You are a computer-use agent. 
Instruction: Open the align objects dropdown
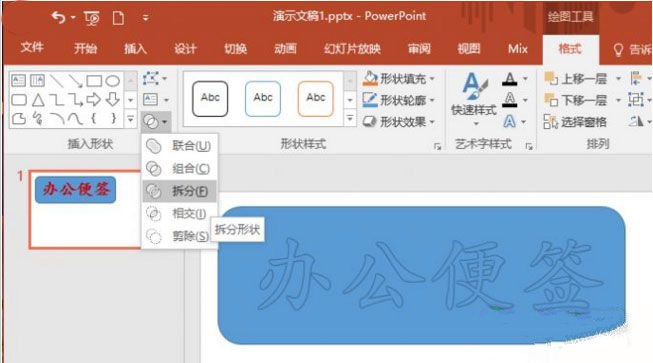pyautogui.click(x=640, y=78)
